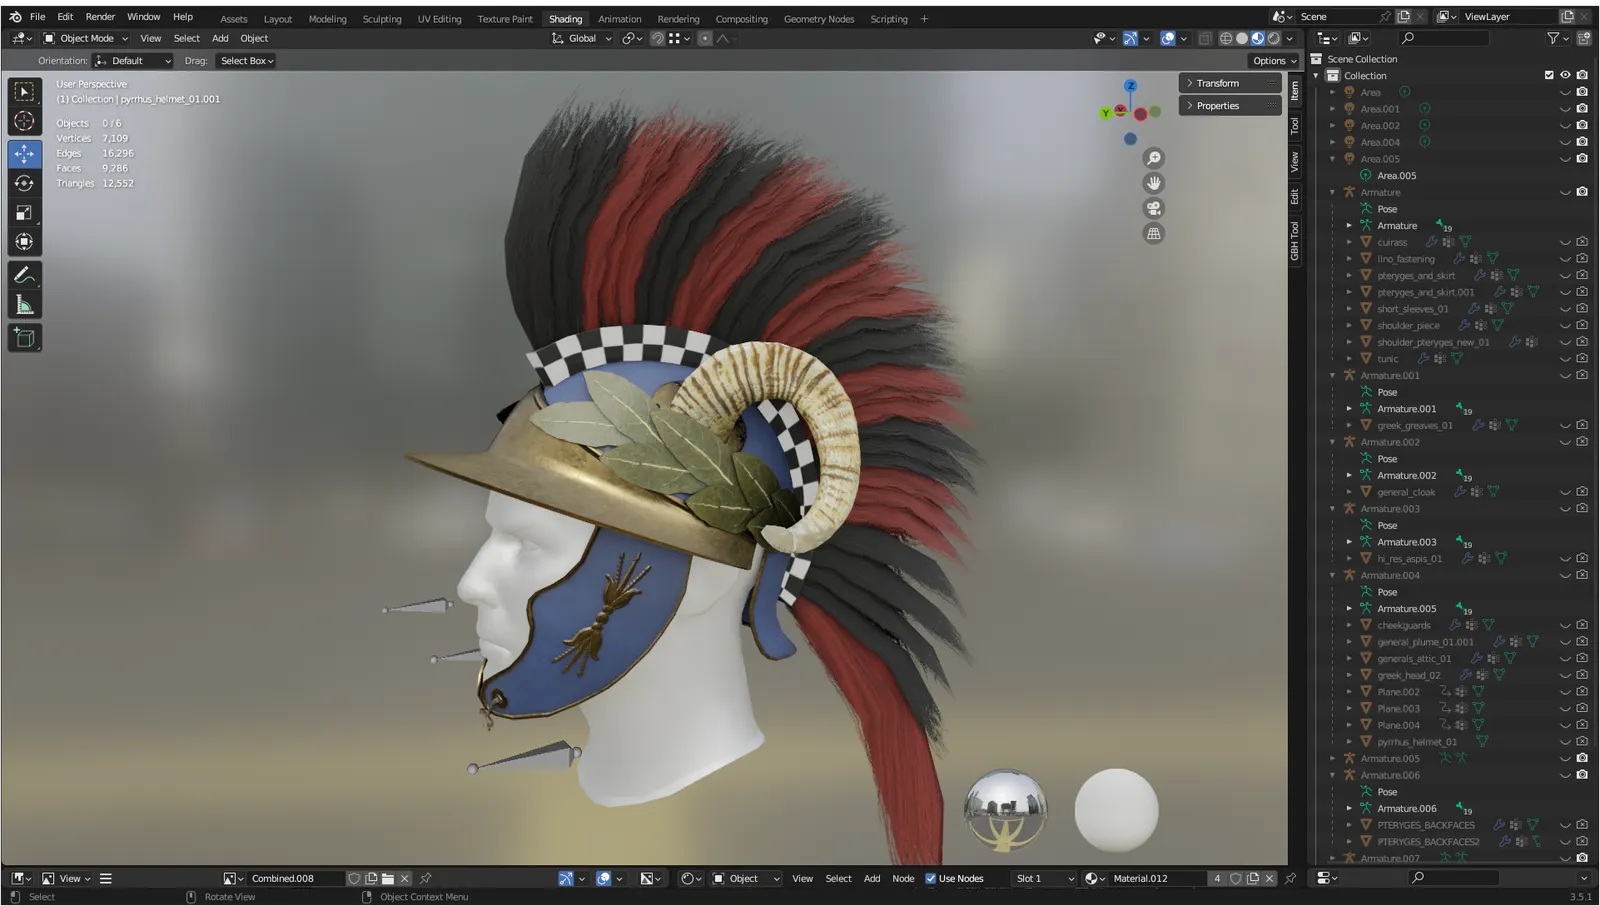This screenshot has height=906, width=1600.
Task: Open the Object Mode dropdown
Action: (x=86, y=38)
